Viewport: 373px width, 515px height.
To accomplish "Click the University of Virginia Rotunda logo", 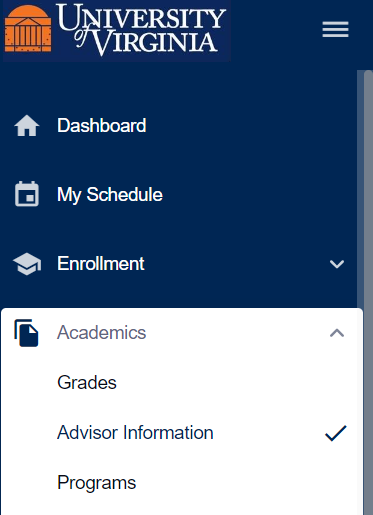I will 28,29.
